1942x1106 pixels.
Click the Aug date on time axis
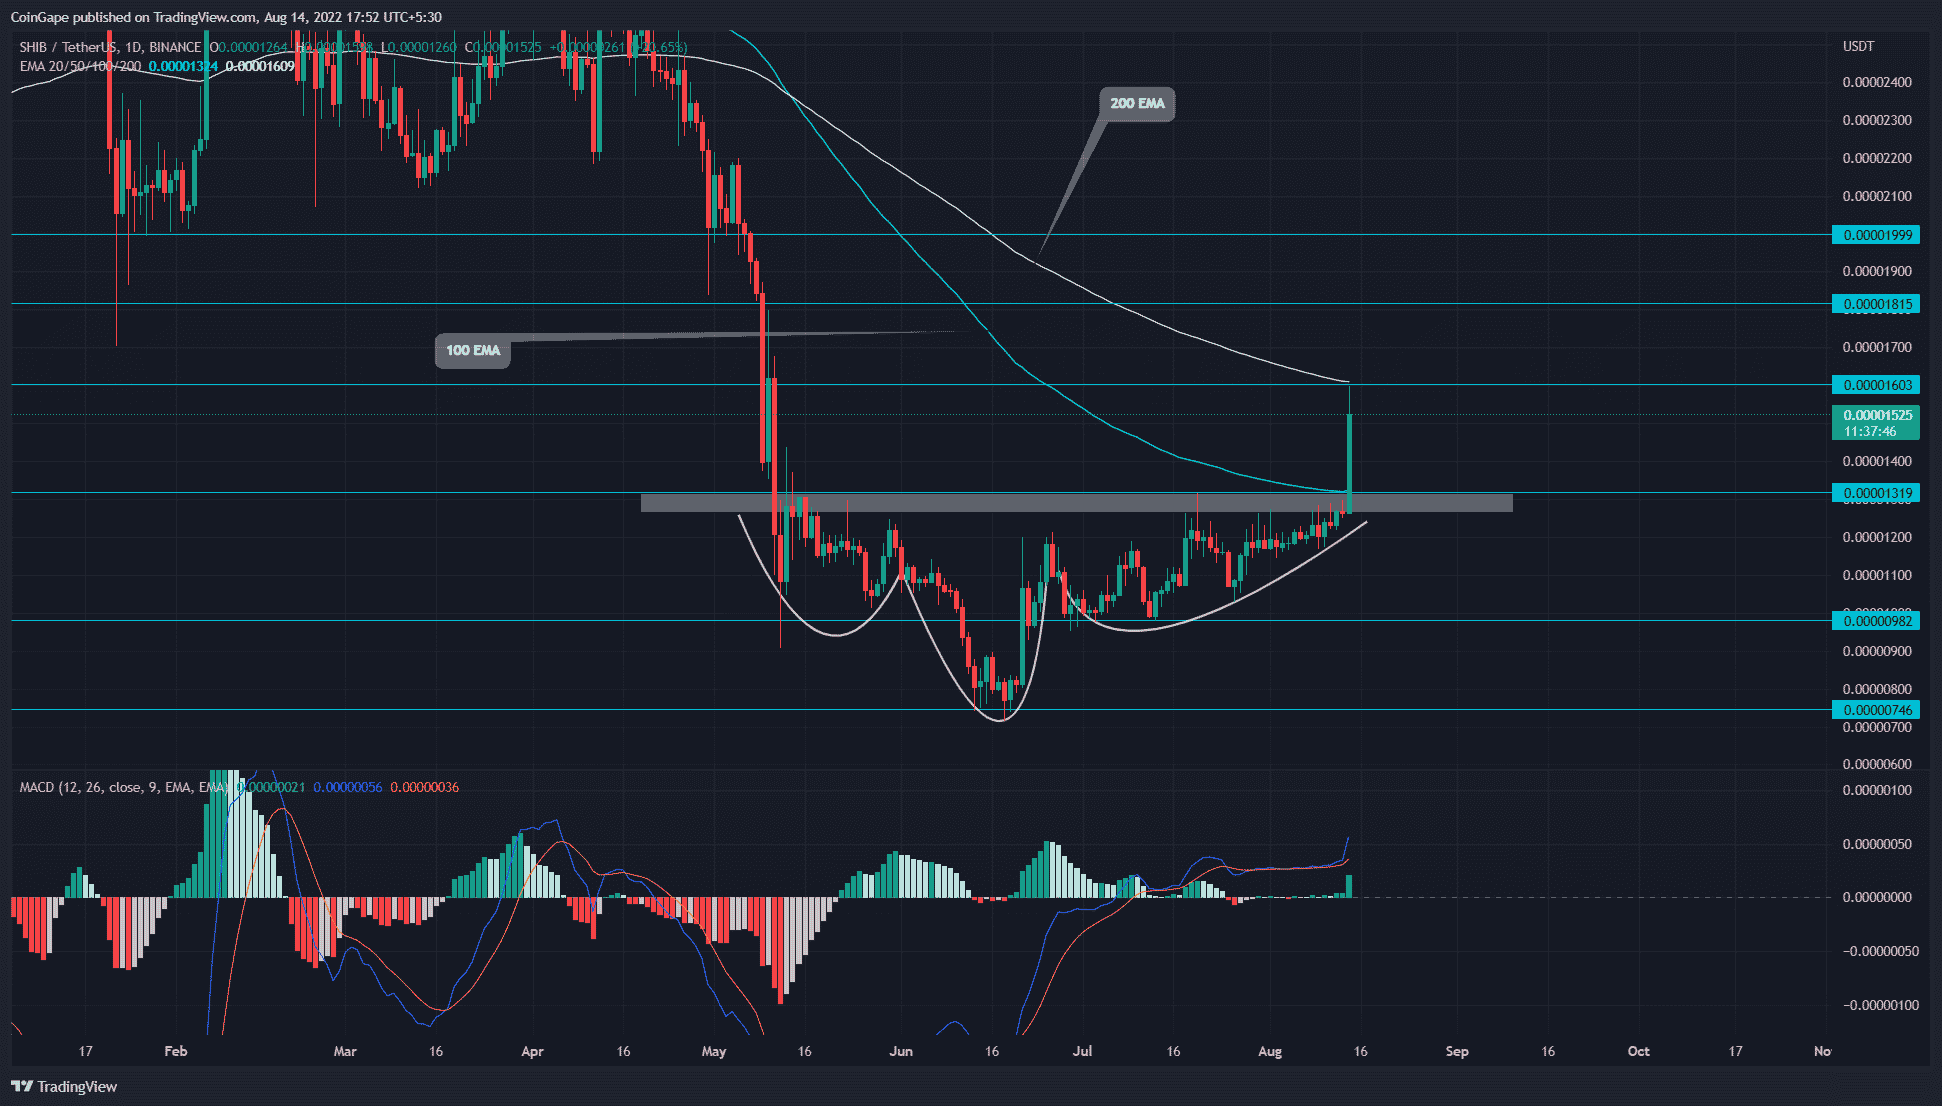tap(1270, 1051)
